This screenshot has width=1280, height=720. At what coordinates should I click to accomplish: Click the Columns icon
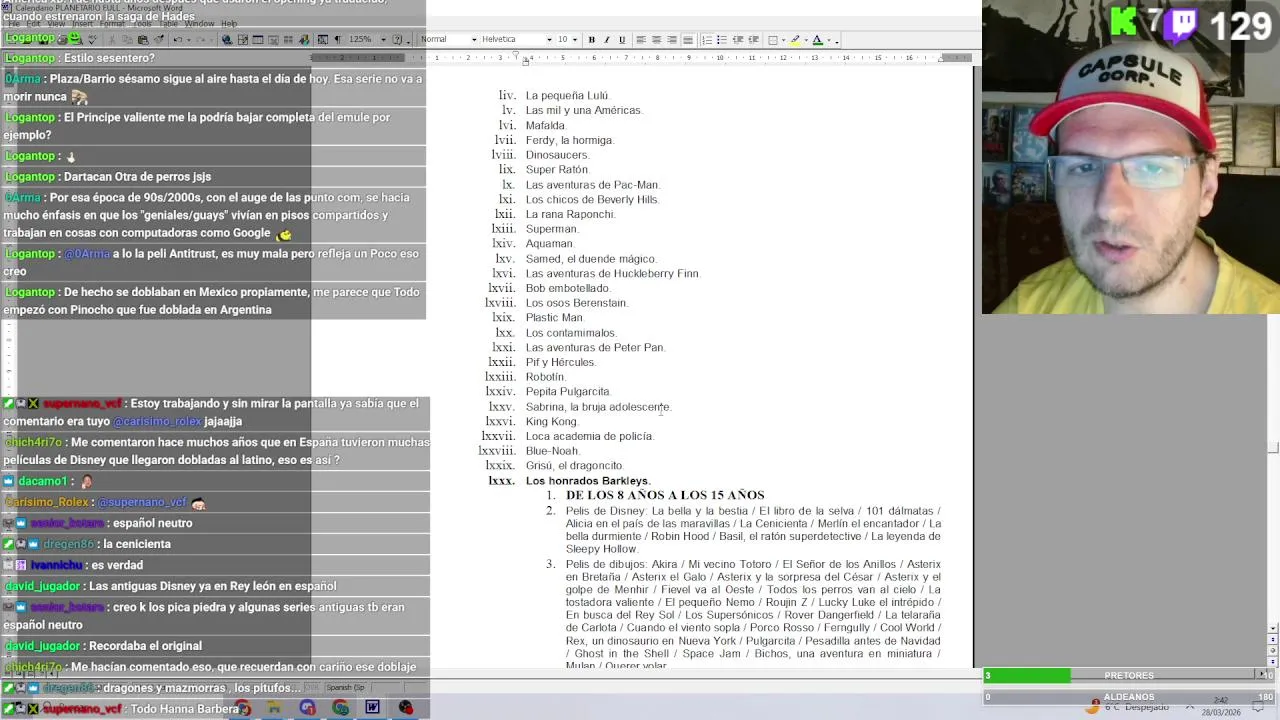pyautogui.click(x=288, y=39)
